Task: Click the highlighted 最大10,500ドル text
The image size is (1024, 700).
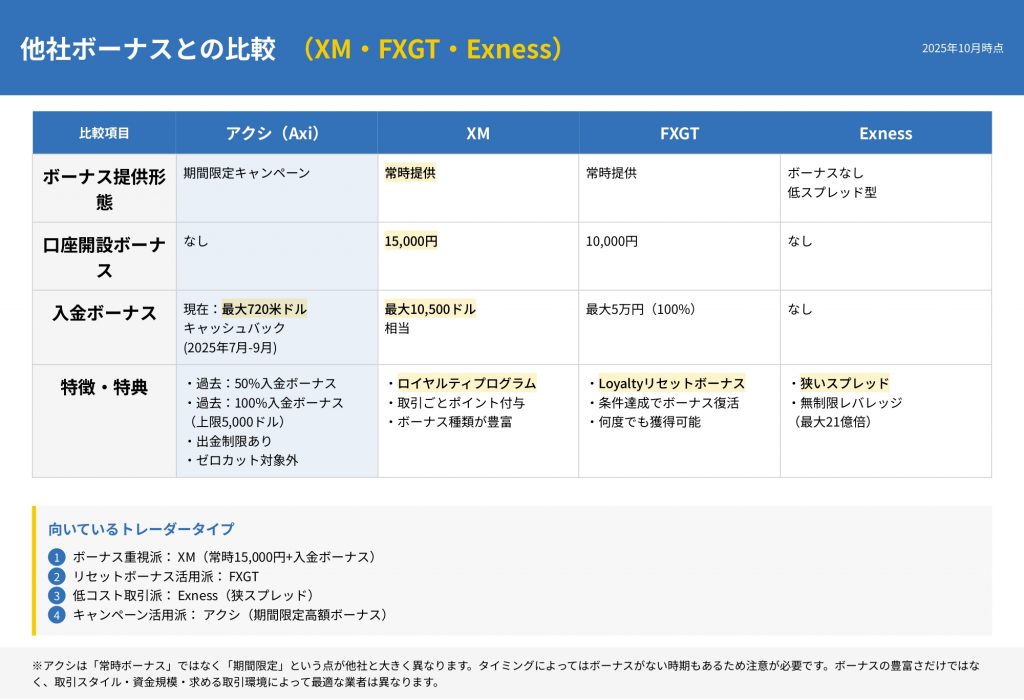Action: [430, 309]
